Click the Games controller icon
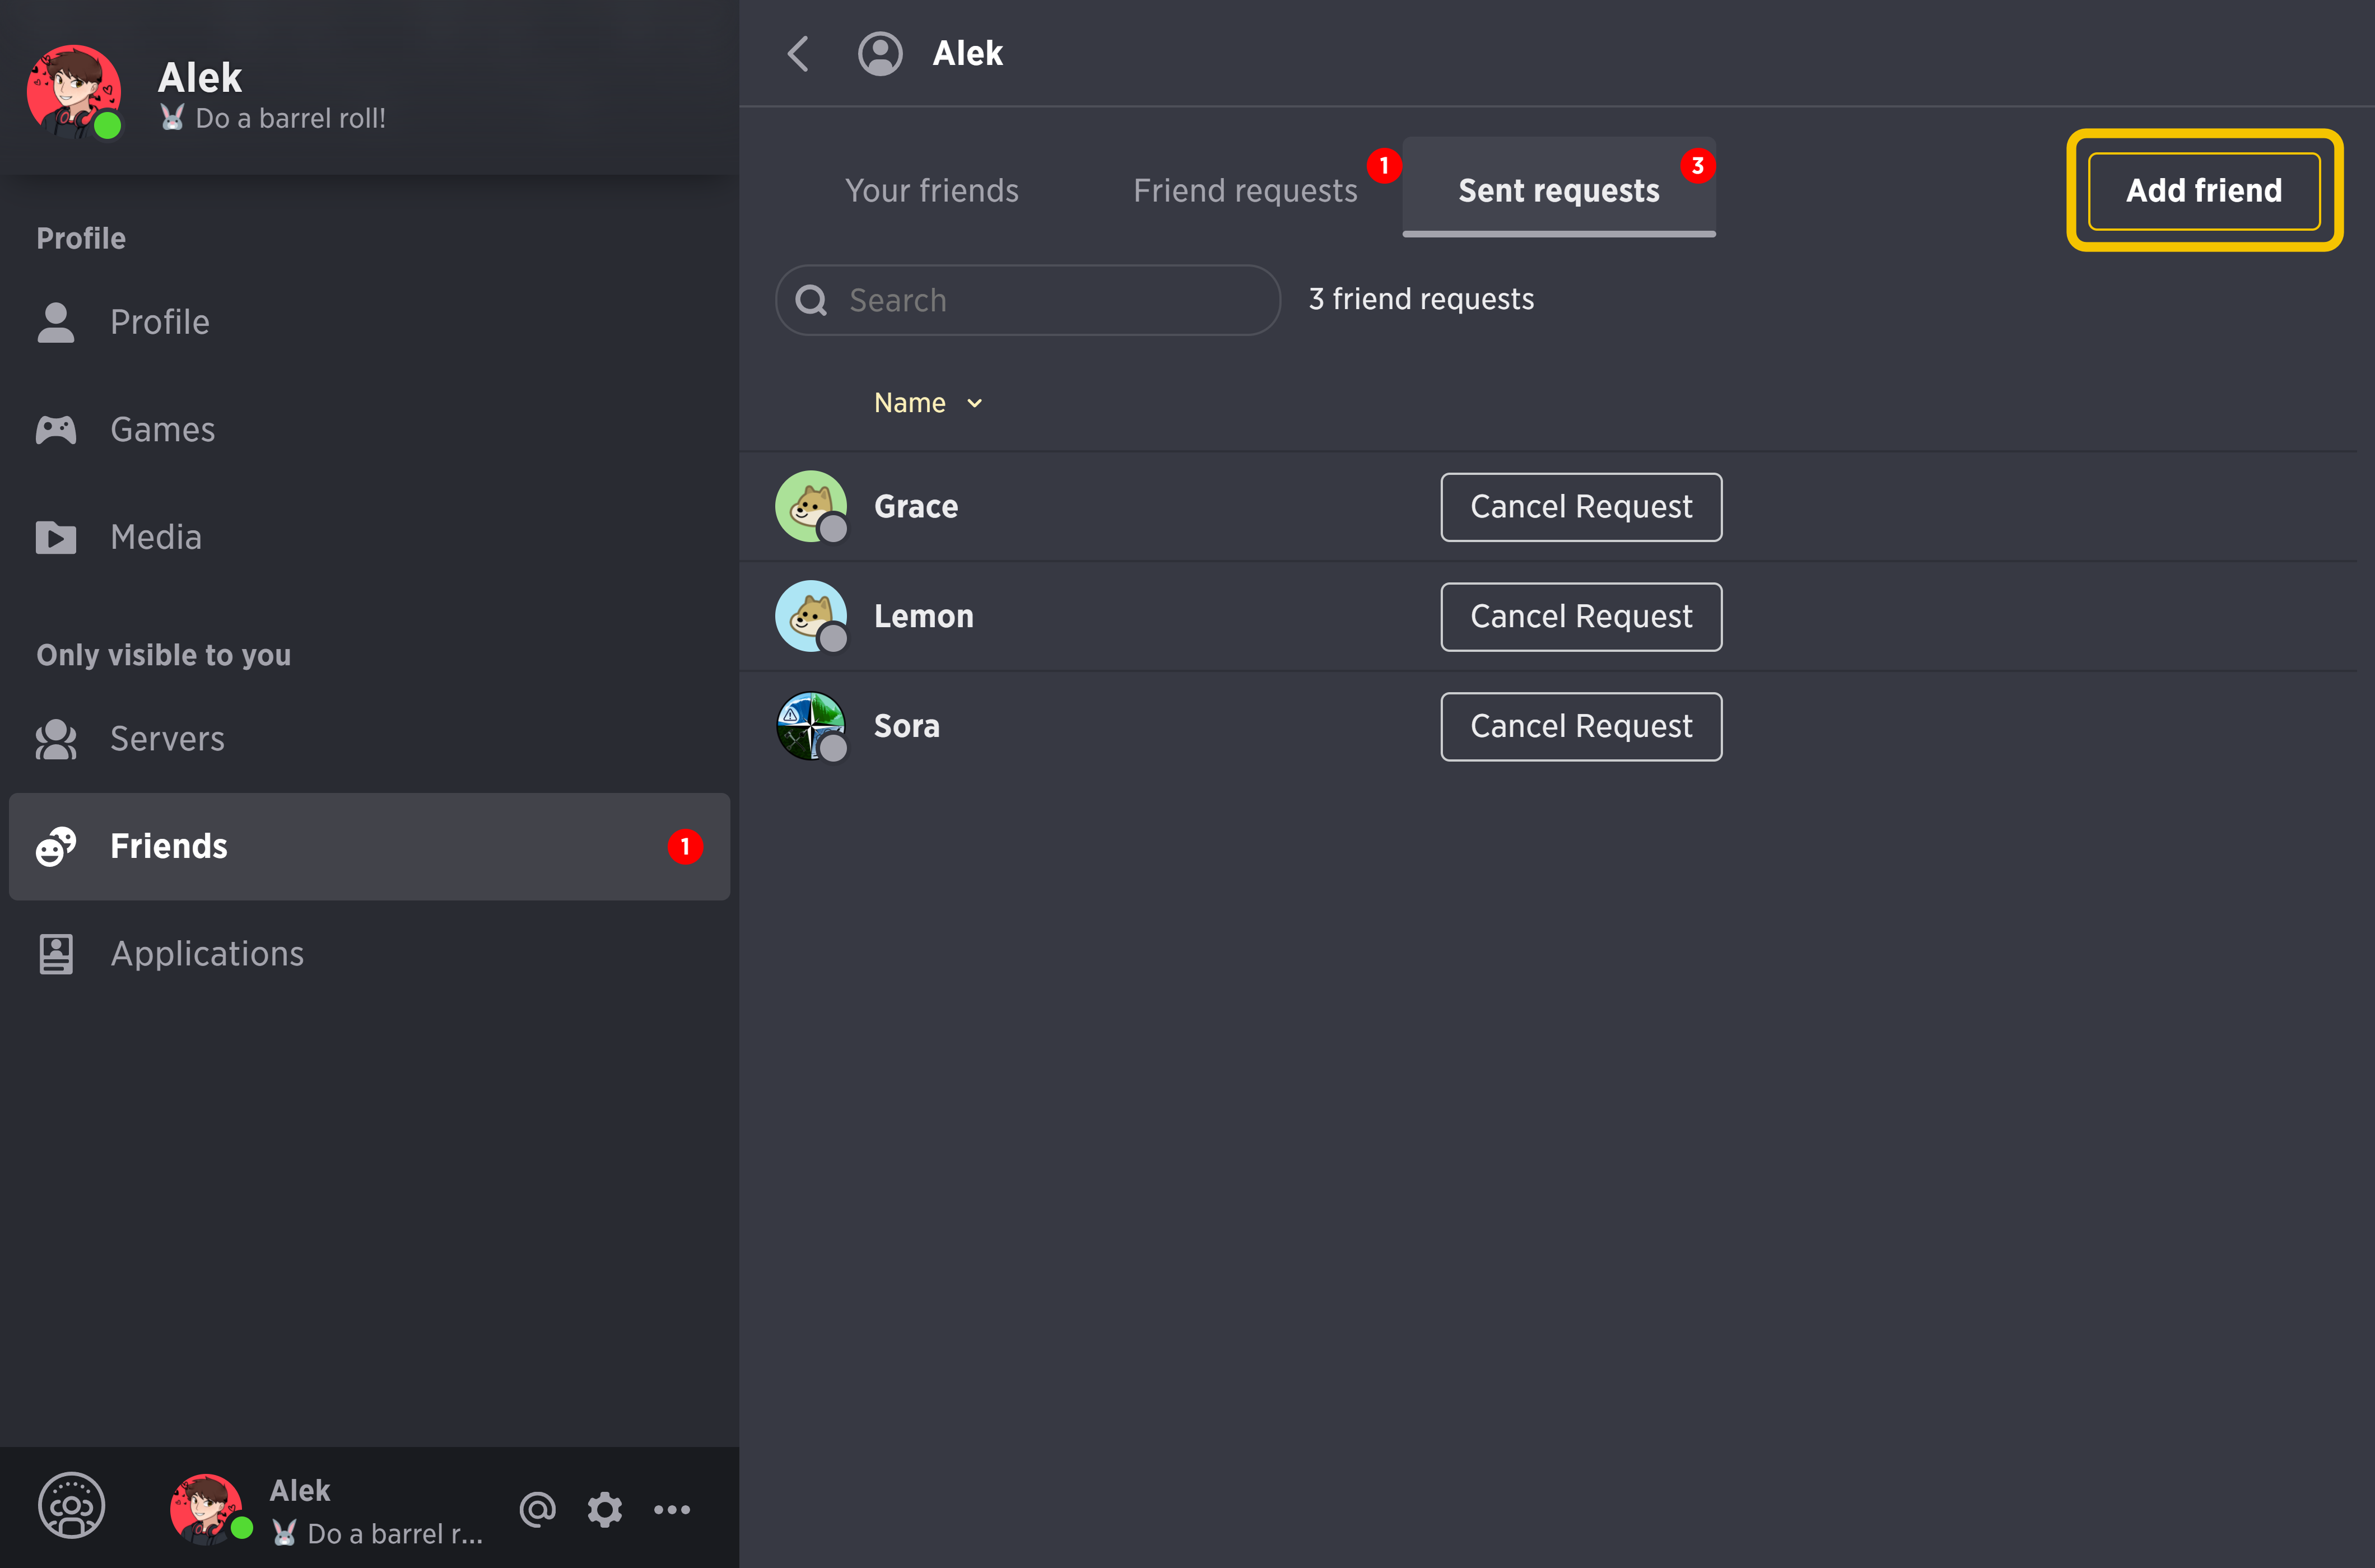The image size is (2375, 1568). coord(56,430)
